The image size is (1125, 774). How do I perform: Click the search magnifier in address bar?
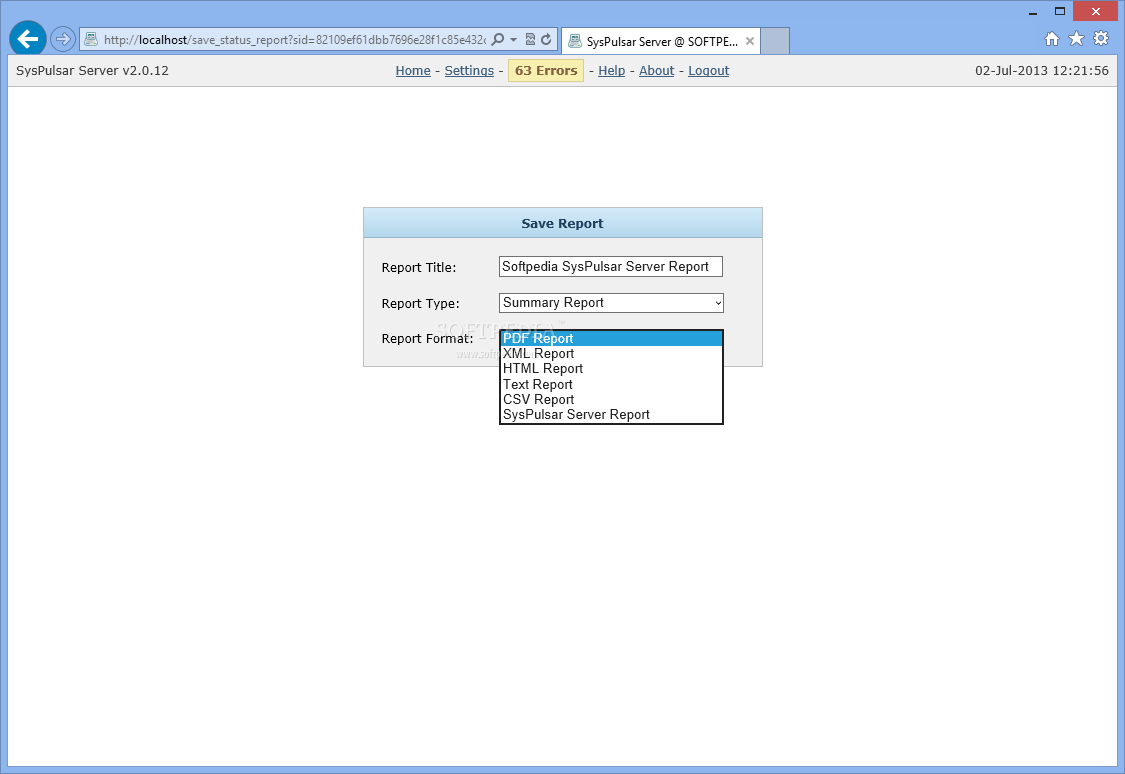click(497, 39)
